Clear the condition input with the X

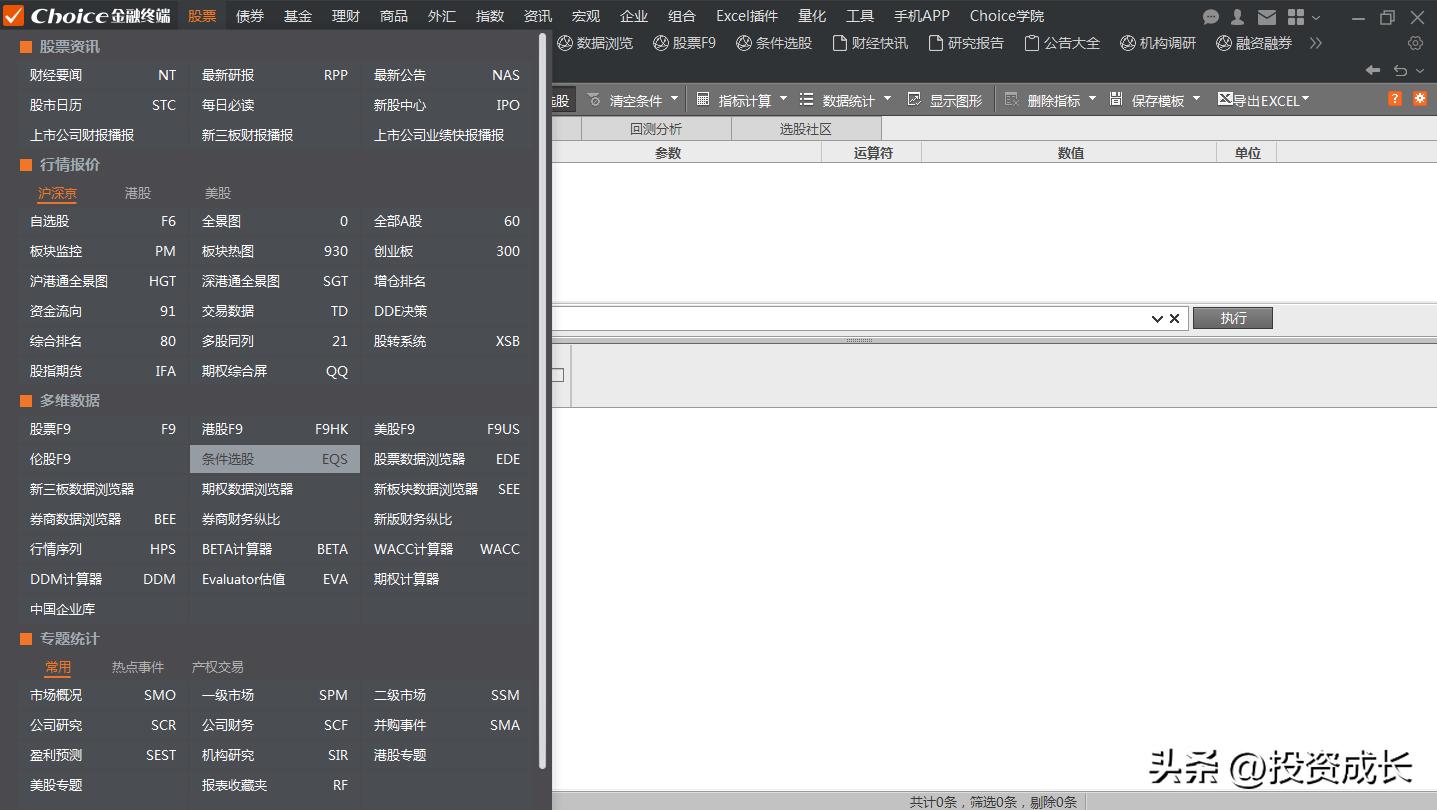coord(1175,317)
